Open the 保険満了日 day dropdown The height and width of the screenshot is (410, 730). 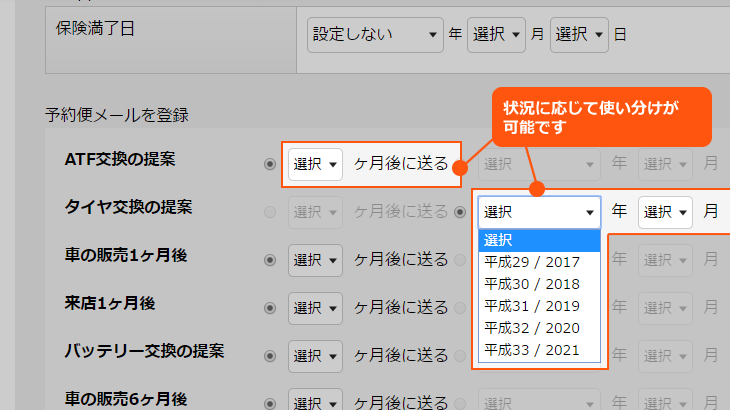[579, 34]
